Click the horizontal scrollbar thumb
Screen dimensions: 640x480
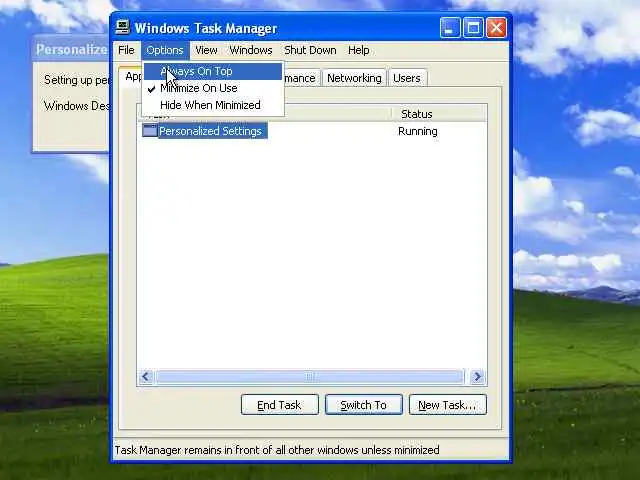(310, 376)
